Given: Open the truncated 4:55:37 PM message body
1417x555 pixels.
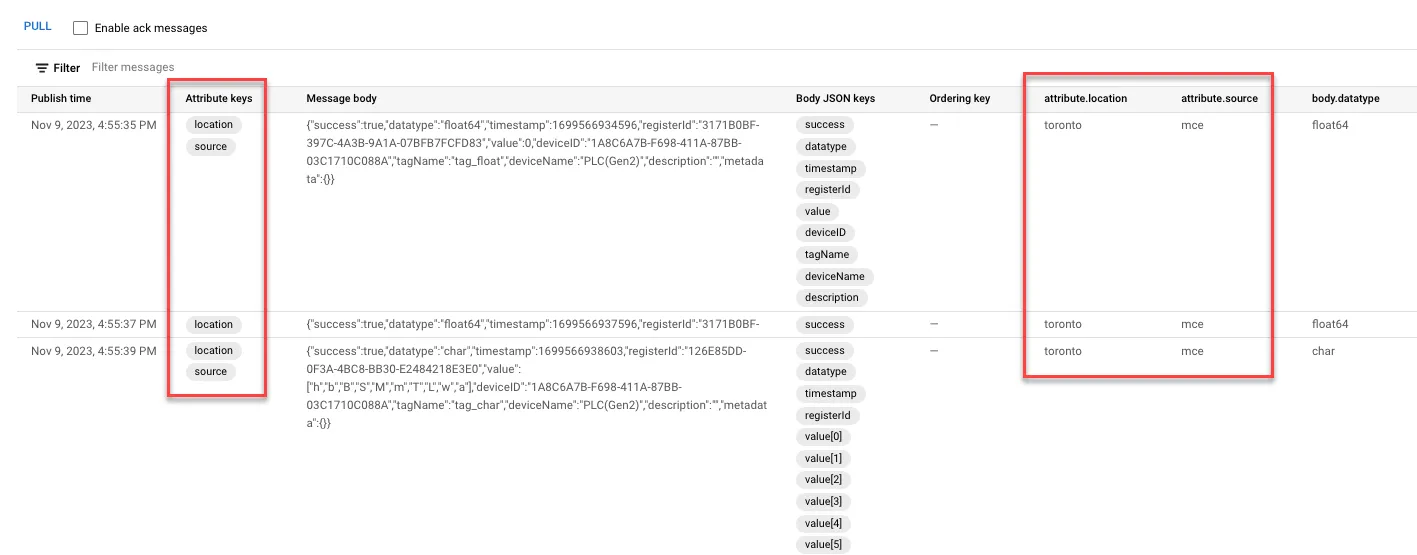Looking at the screenshot, I should (533, 324).
